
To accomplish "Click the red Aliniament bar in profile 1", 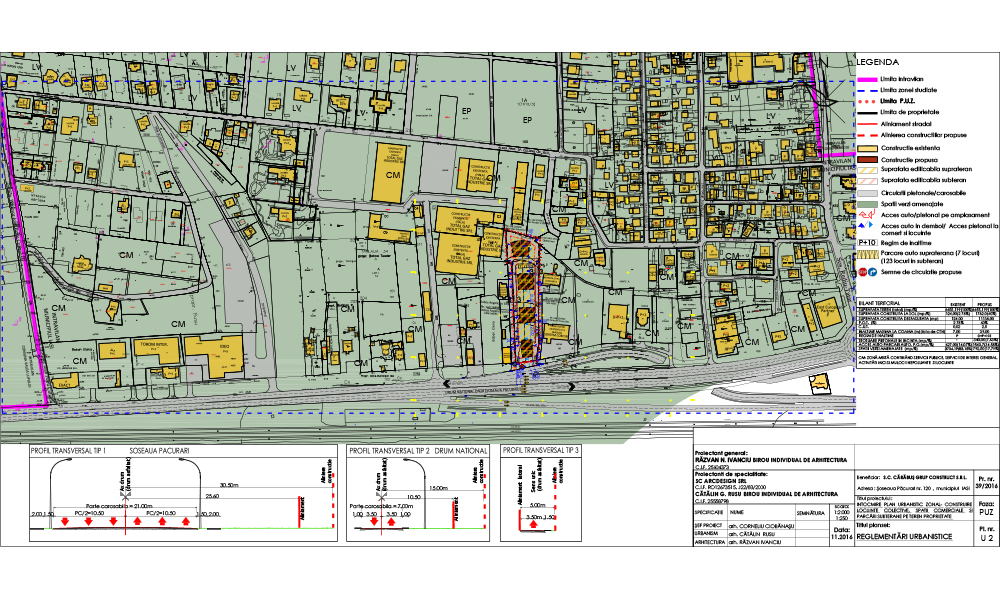I will coord(299,512).
